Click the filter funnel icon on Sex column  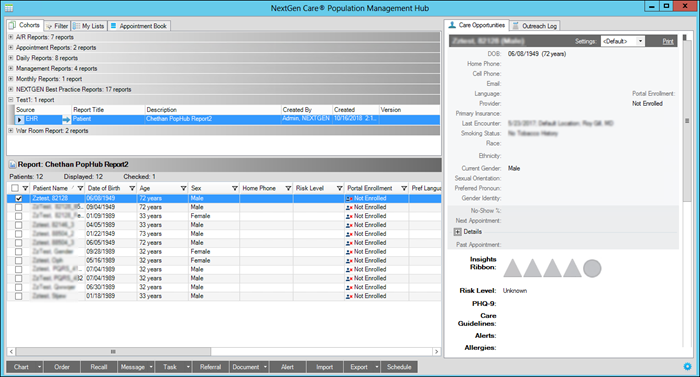tap(235, 188)
